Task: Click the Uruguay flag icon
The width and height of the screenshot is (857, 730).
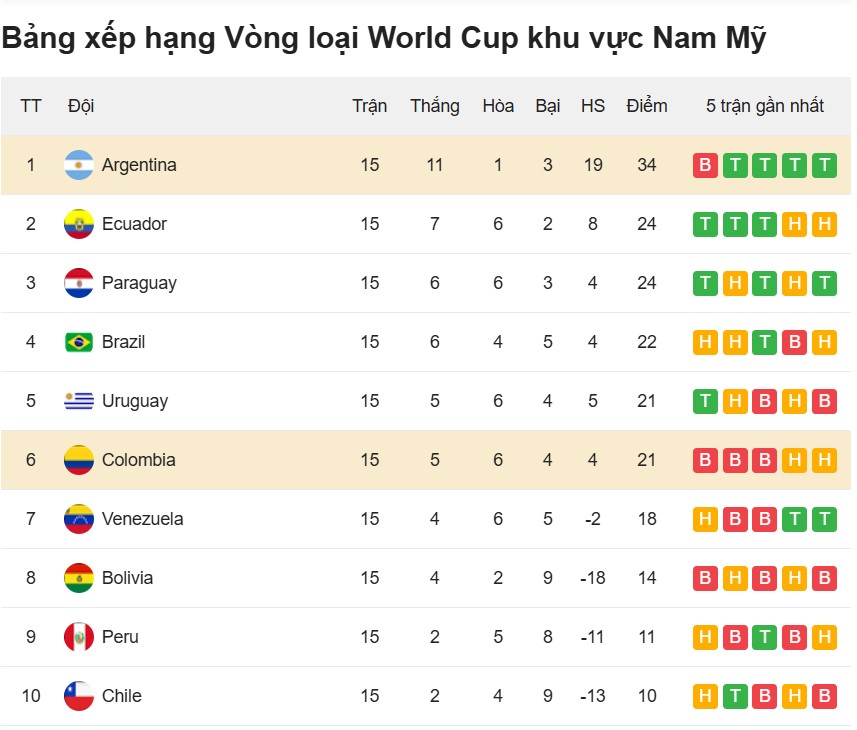Action: 79,401
